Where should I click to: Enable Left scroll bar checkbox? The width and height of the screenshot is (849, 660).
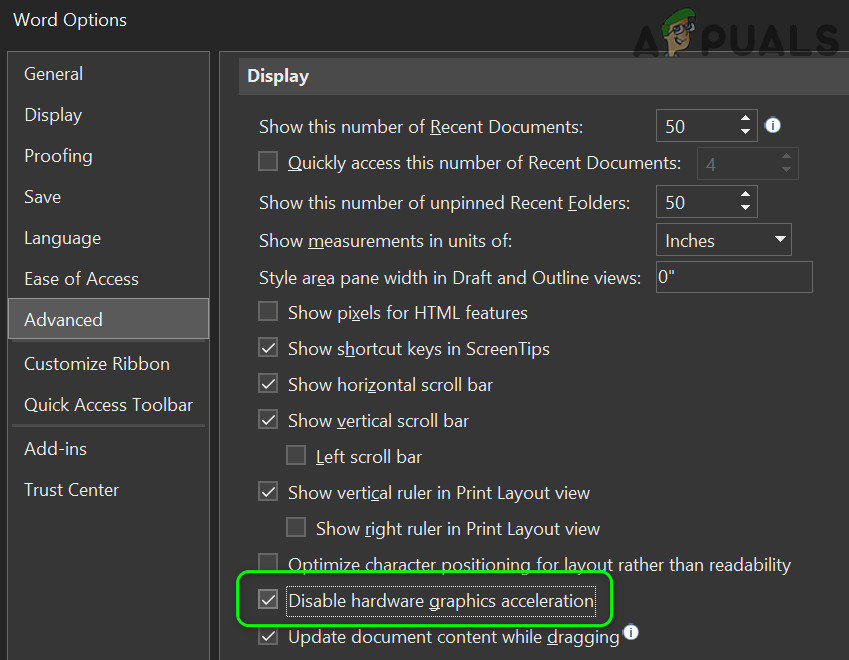(296, 455)
